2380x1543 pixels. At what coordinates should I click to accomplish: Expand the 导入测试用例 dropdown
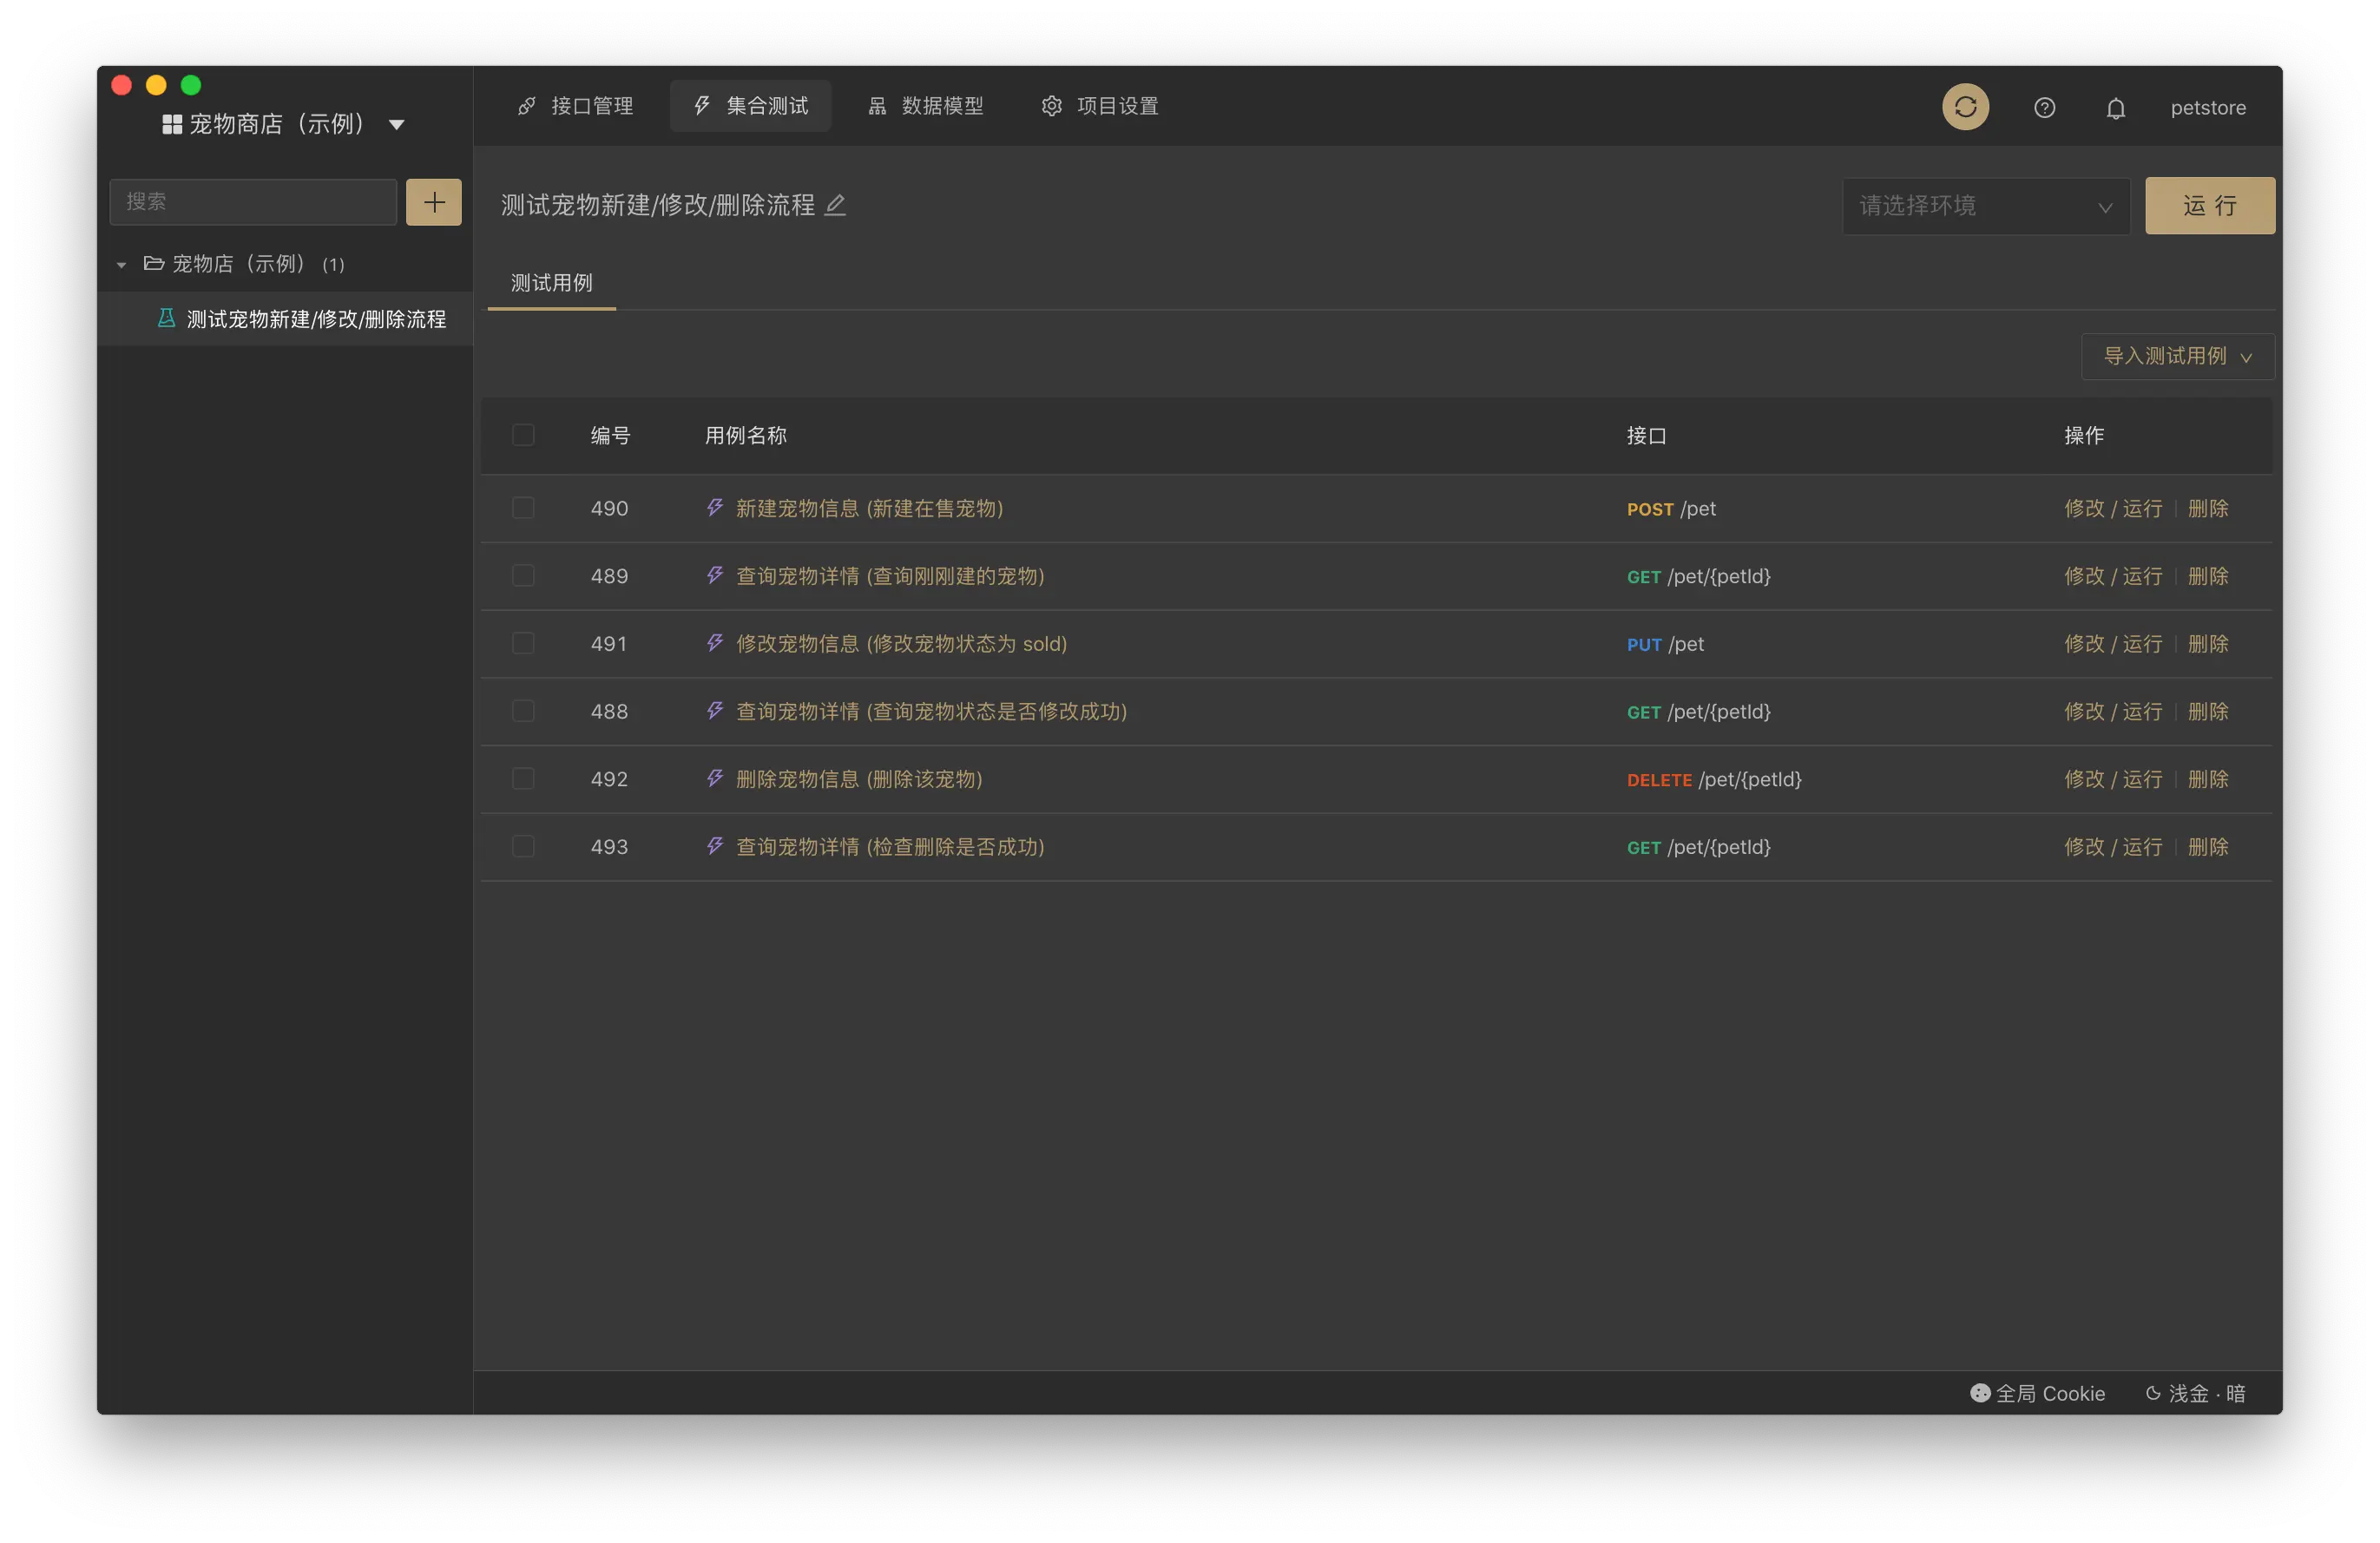pos(2177,356)
